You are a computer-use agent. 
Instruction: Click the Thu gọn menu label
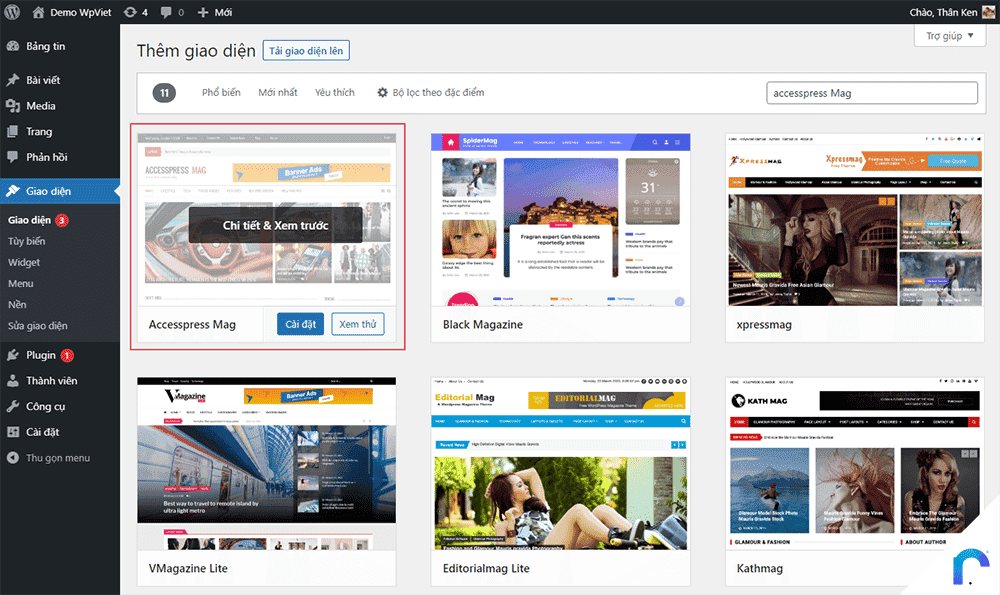[x=58, y=458]
